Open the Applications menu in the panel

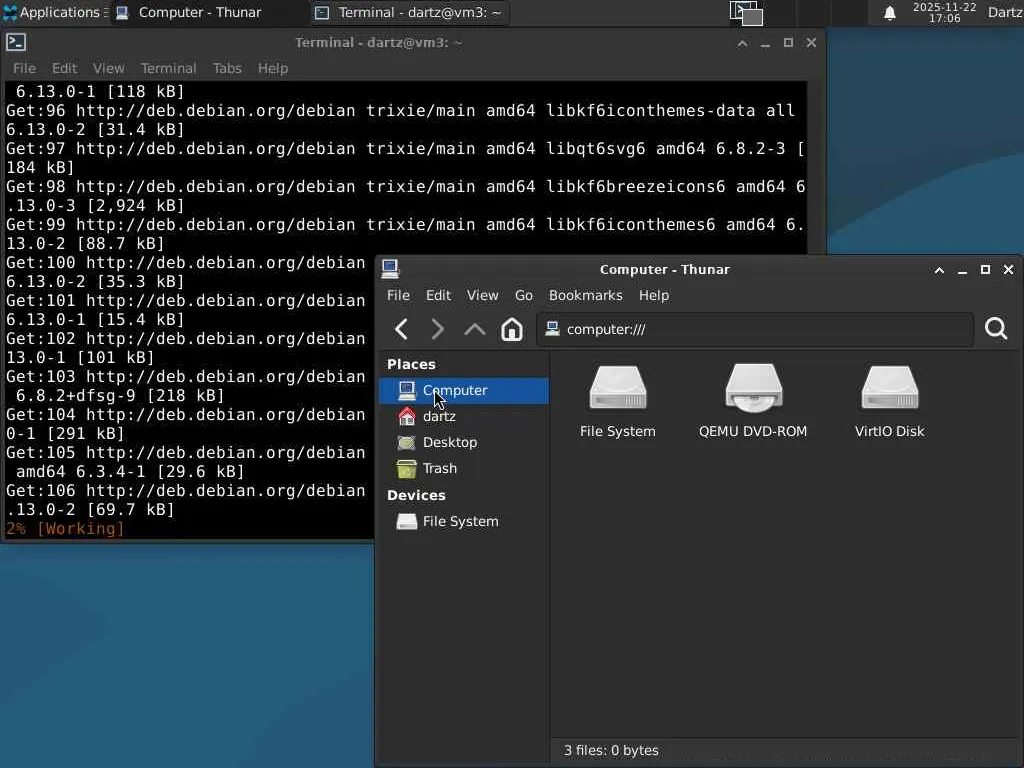[x=53, y=12]
